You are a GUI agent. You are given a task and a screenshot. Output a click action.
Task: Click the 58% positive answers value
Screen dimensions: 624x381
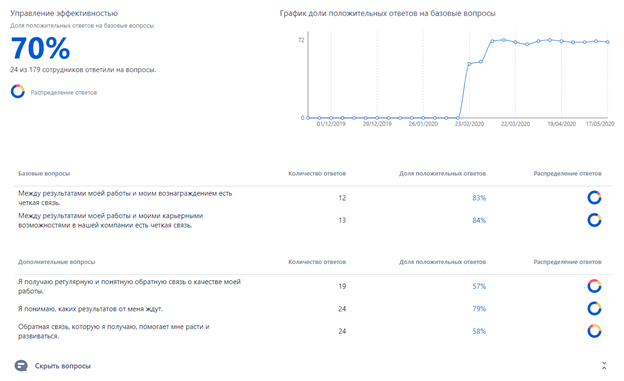click(479, 331)
